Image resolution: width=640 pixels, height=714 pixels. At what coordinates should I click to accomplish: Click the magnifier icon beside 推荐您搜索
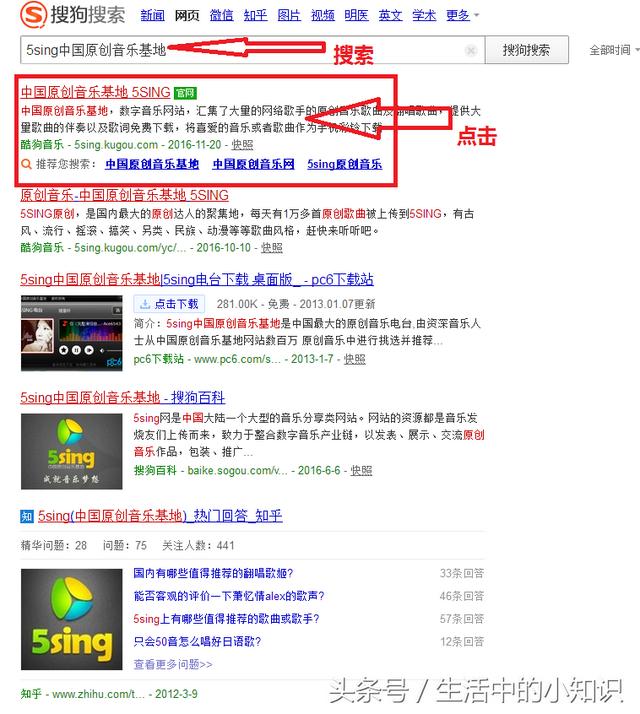coord(26,164)
